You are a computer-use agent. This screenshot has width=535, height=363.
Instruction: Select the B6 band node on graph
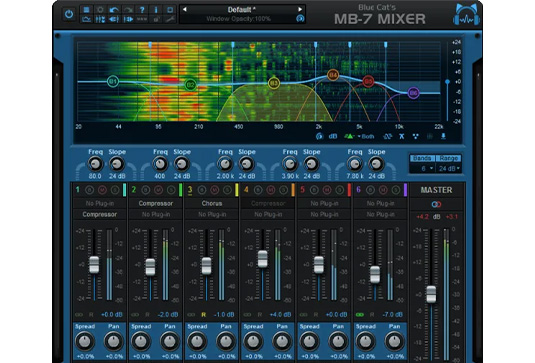414,92
